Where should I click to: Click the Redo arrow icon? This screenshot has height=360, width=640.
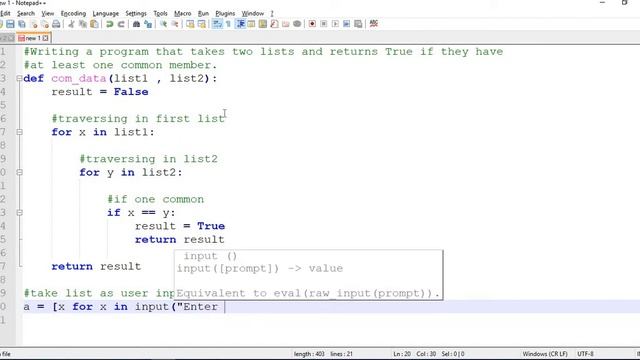coord(121,24)
